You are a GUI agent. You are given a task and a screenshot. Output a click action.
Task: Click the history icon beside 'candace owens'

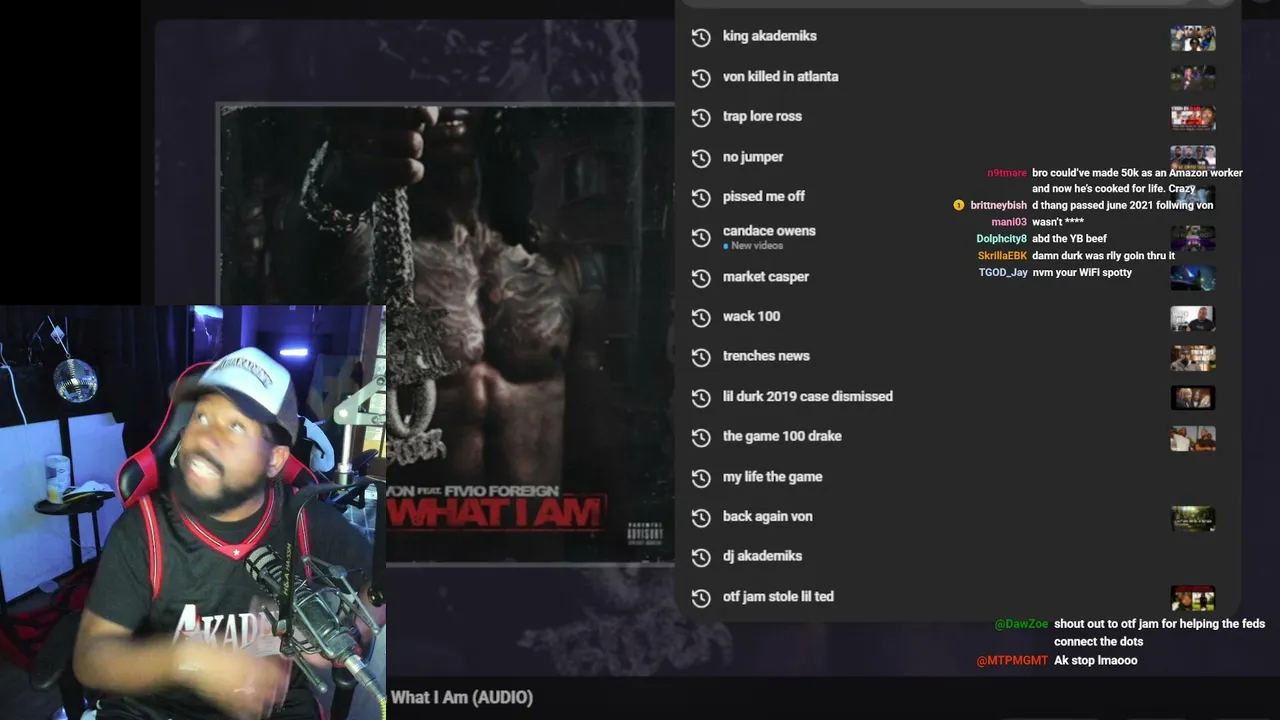click(x=701, y=237)
